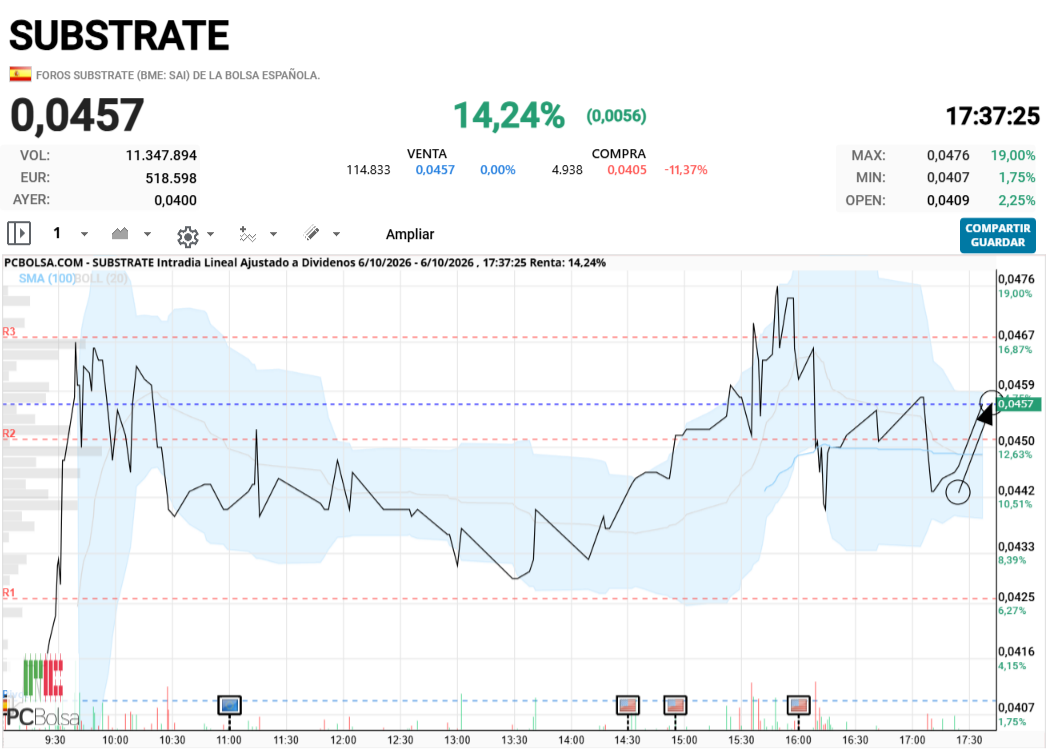Click the Ampliar button
The image size is (1048, 749).
(410, 235)
